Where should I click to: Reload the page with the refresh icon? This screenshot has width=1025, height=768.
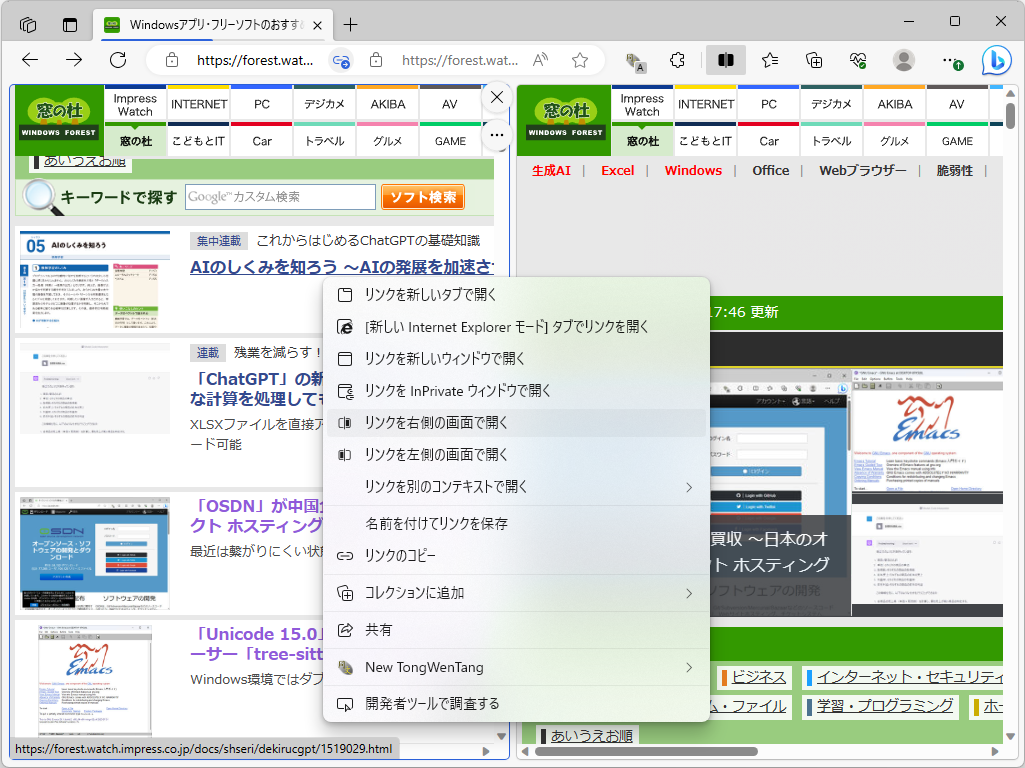point(118,60)
